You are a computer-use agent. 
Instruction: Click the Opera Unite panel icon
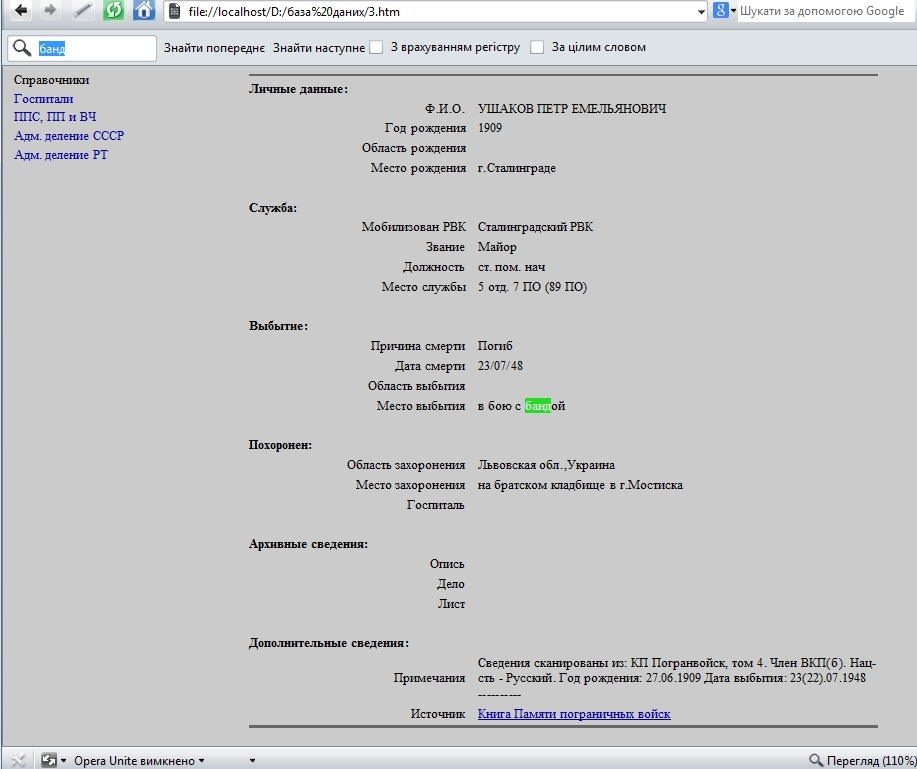click(49, 760)
